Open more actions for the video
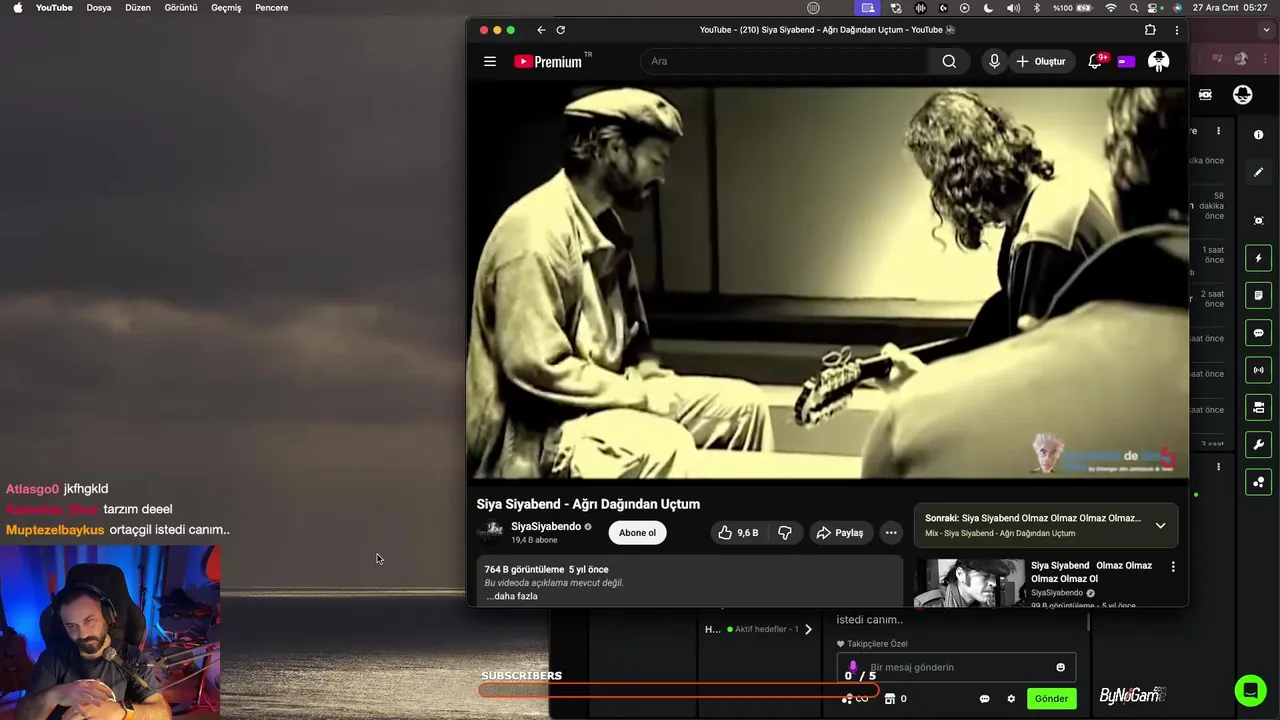Viewport: 1280px width, 720px height. coord(891,533)
